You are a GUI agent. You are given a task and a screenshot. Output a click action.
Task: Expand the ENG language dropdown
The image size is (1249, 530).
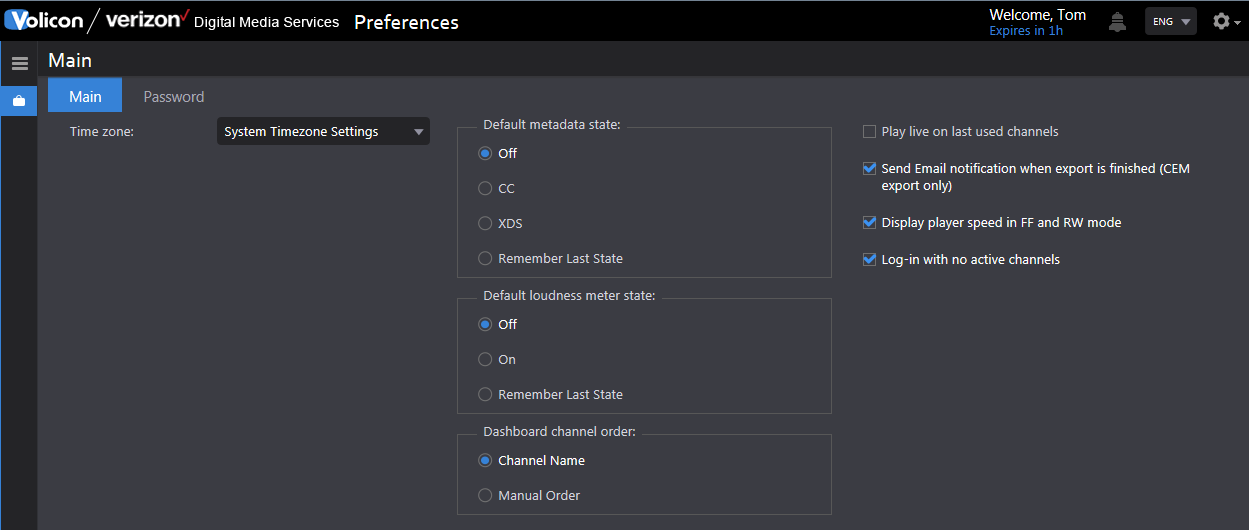coord(1171,21)
